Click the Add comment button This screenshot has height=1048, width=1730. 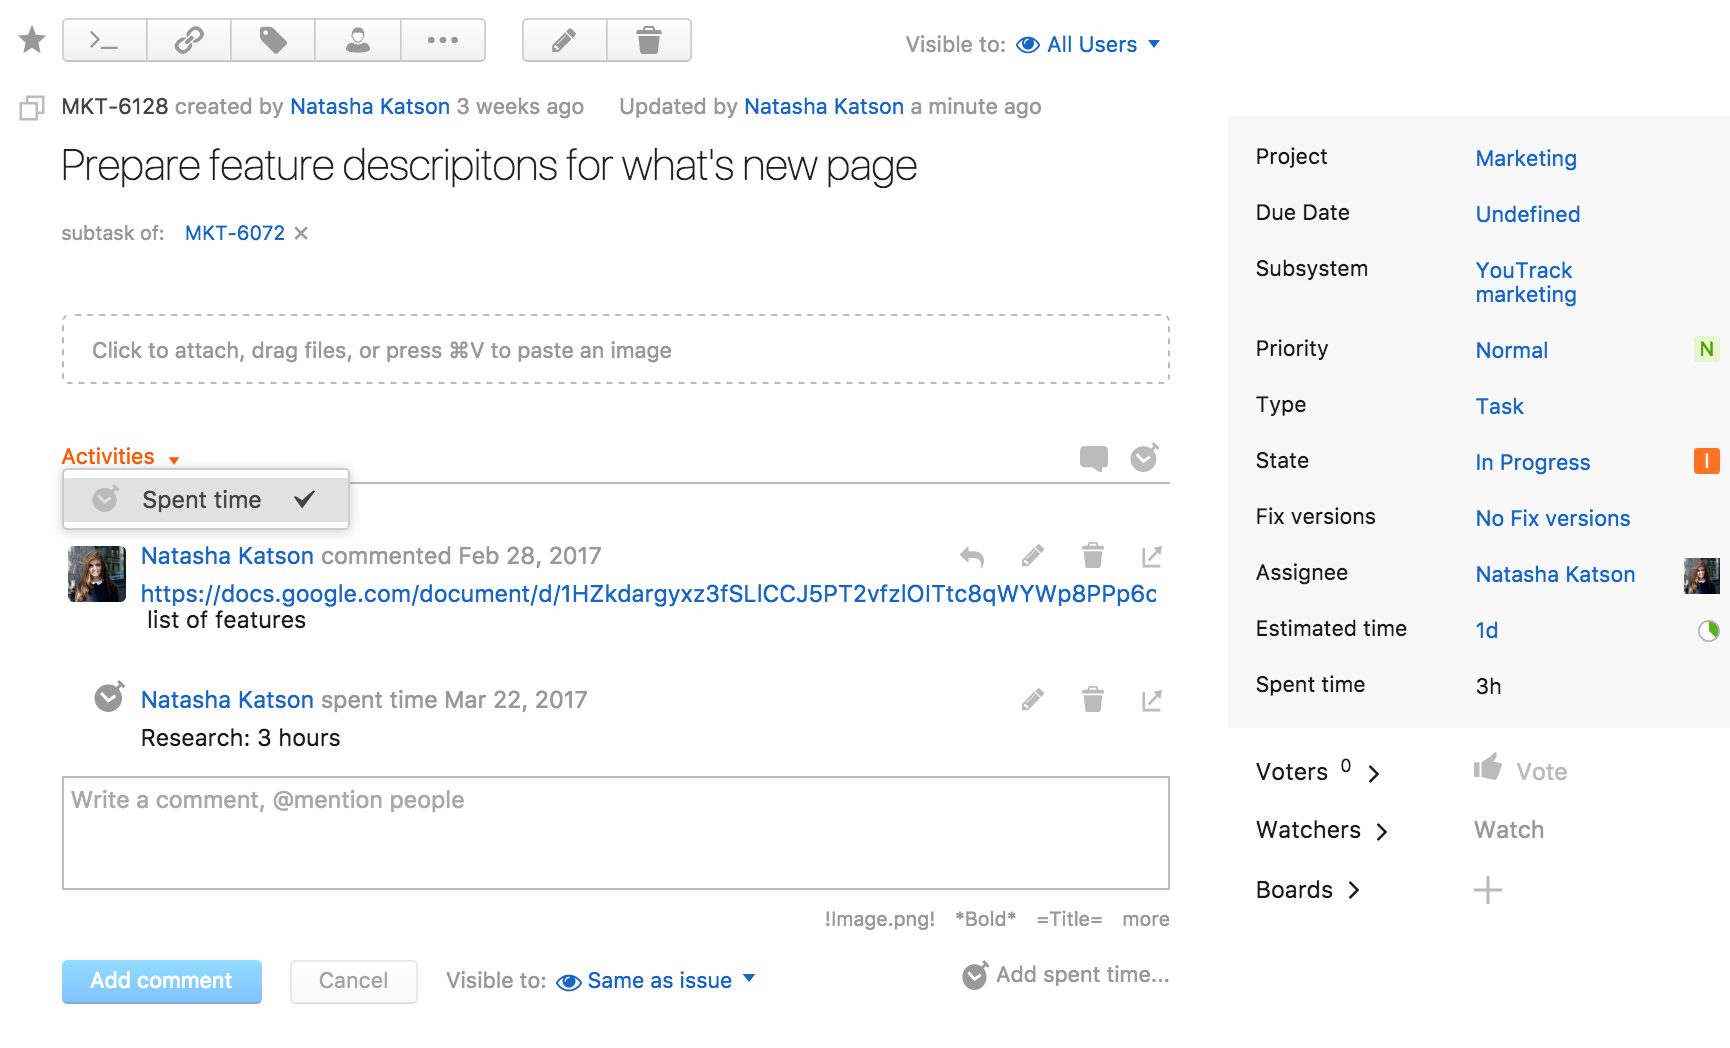click(162, 982)
